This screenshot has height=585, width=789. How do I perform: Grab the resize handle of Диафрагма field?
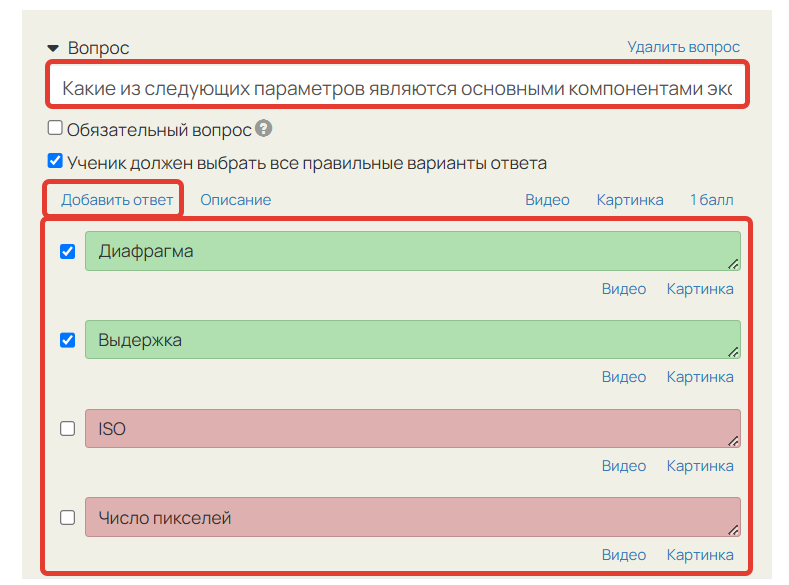(734, 264)
